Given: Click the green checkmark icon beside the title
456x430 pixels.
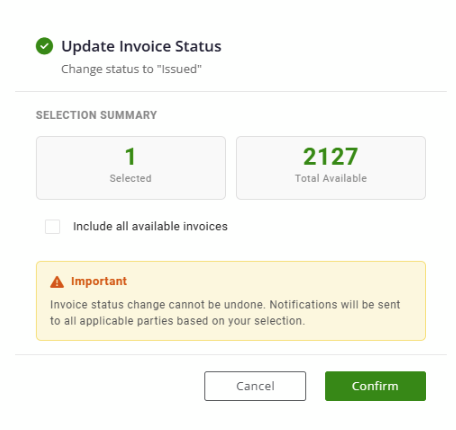Looking at the screenshot, I should (x=44, y=46).
